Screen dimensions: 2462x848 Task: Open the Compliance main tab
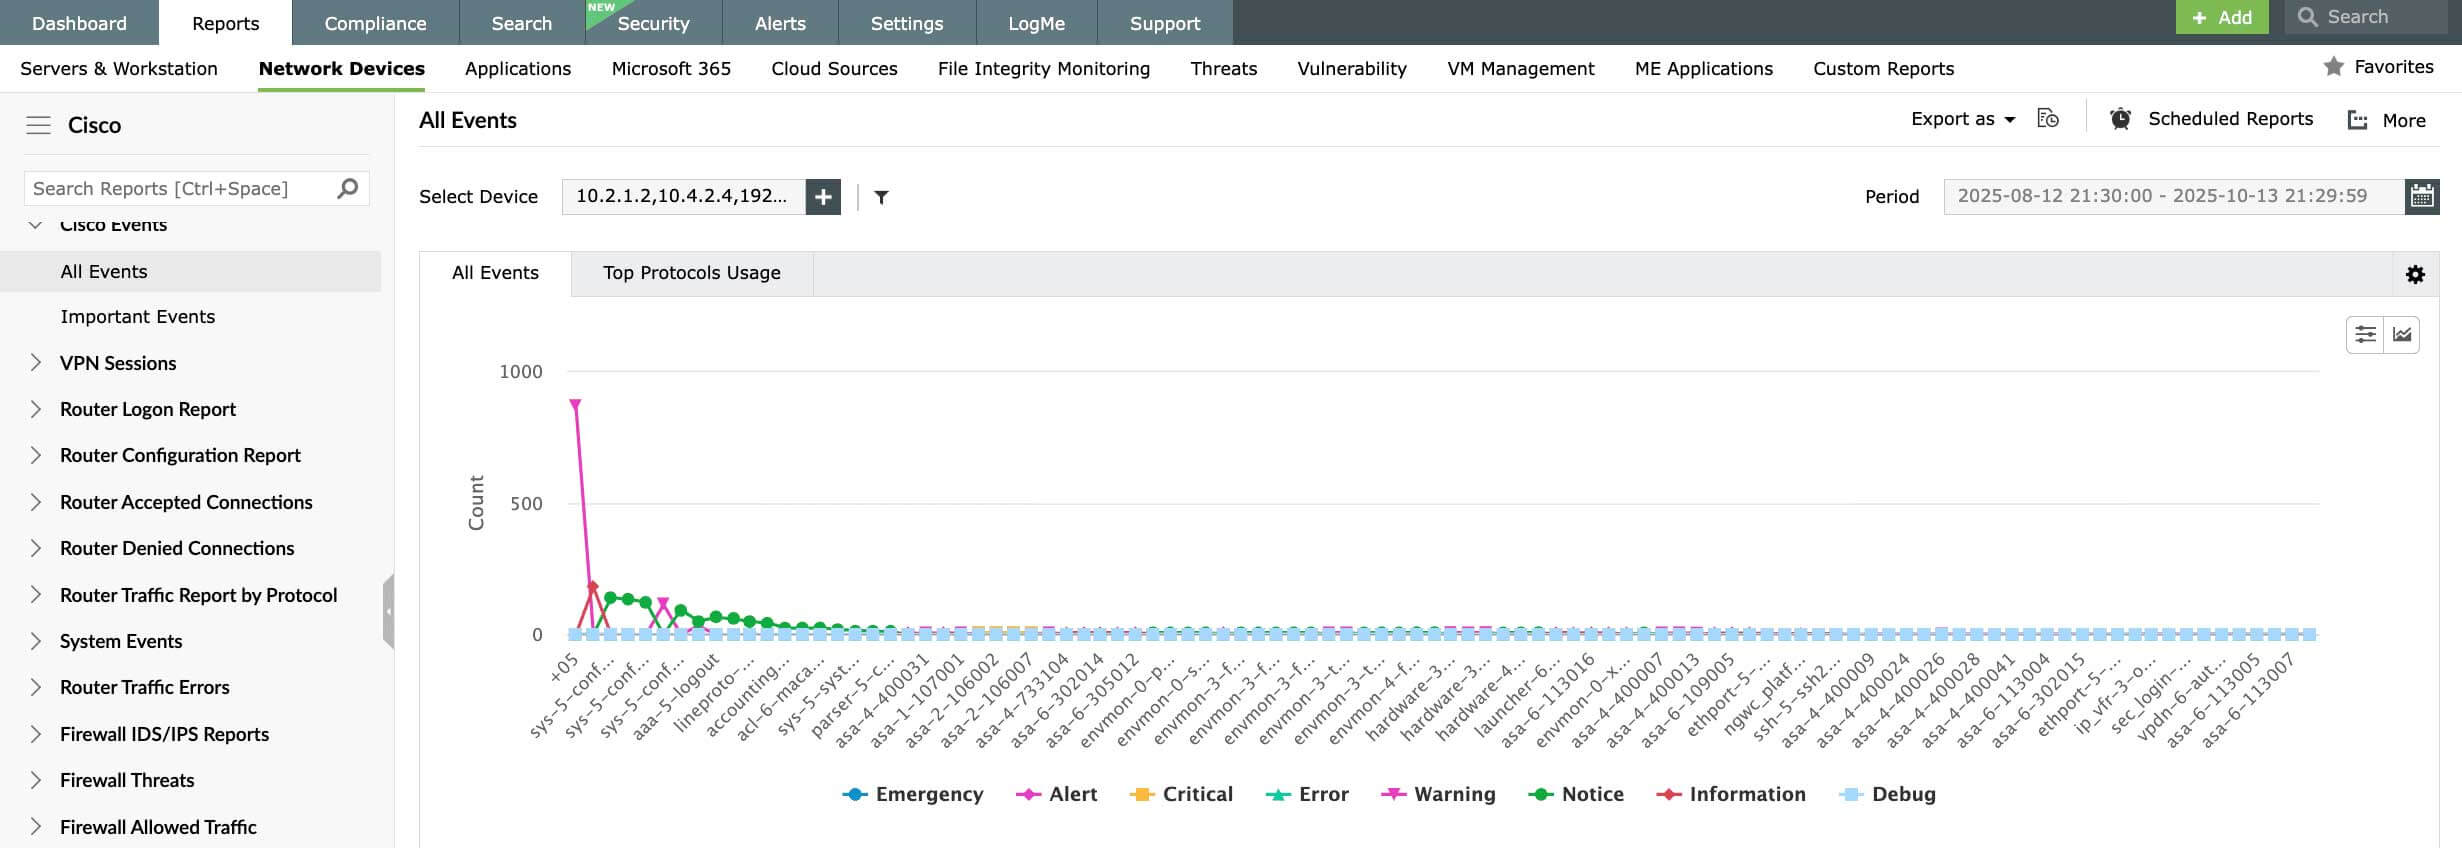pyautogui.click(x=375, y=23)
